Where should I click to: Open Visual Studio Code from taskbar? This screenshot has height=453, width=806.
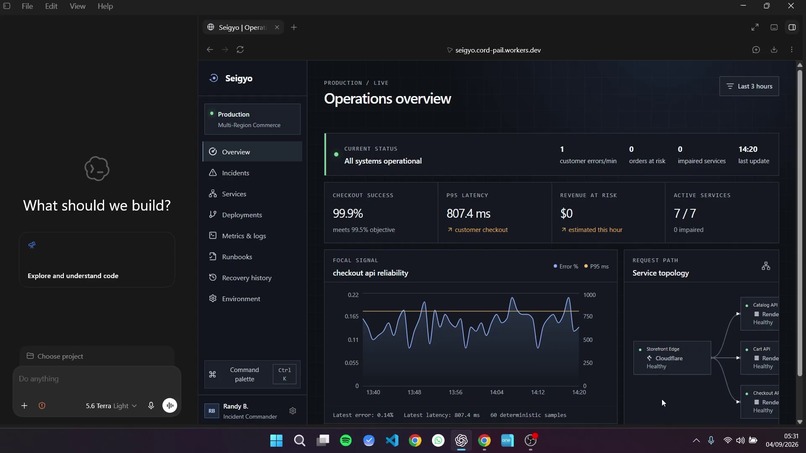[392, 440]
